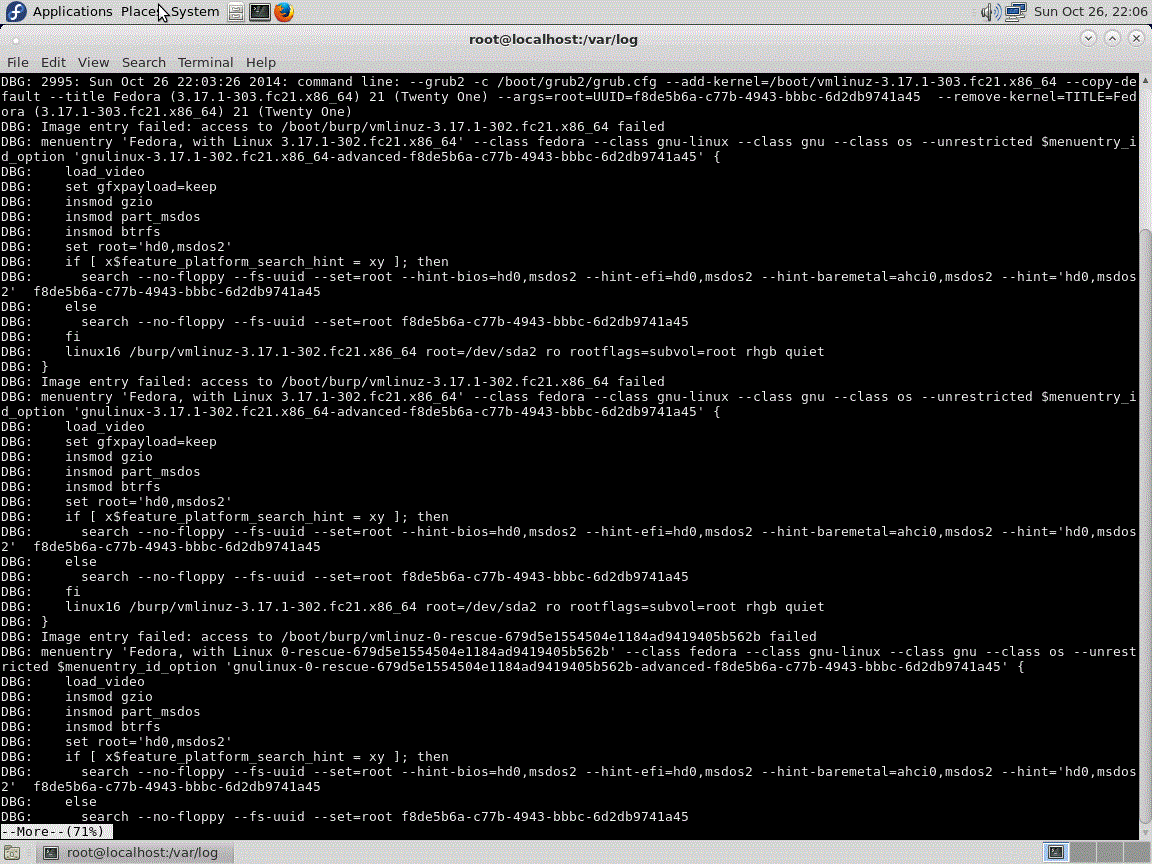The width and height of the screenshot is (1152, 864).
Task: Launch a terminal from the top panel launcher
Action: point(259,12)
